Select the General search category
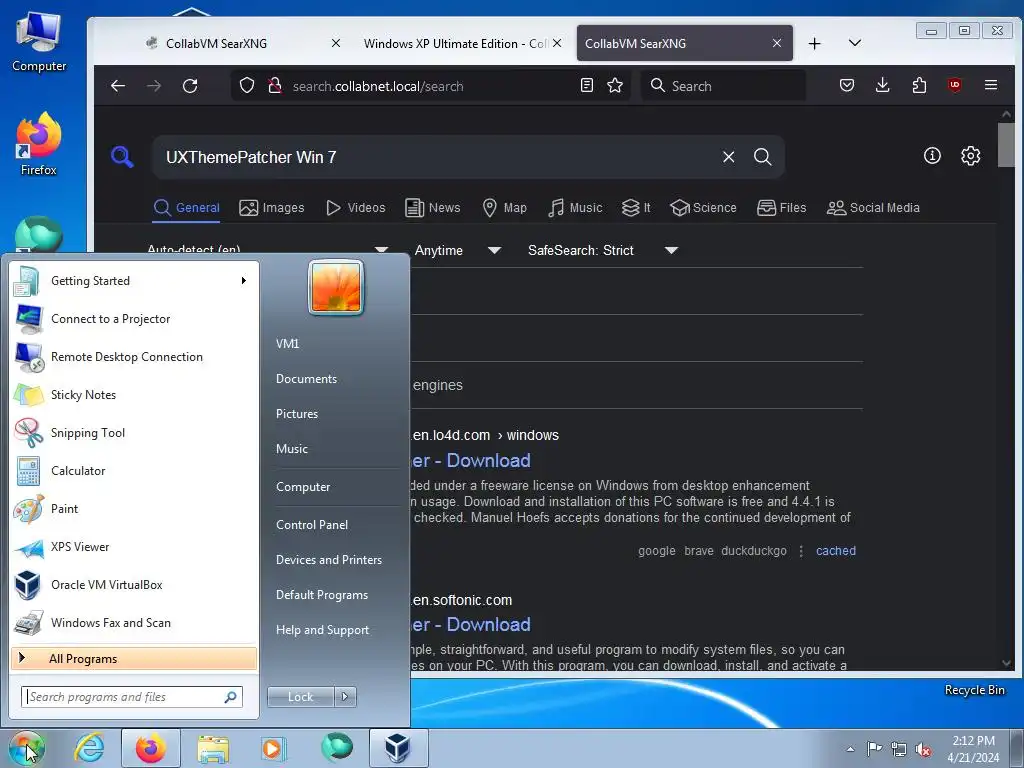This screenshot has height=768, width=1024. pyautogui.click(x=187, y=208)
